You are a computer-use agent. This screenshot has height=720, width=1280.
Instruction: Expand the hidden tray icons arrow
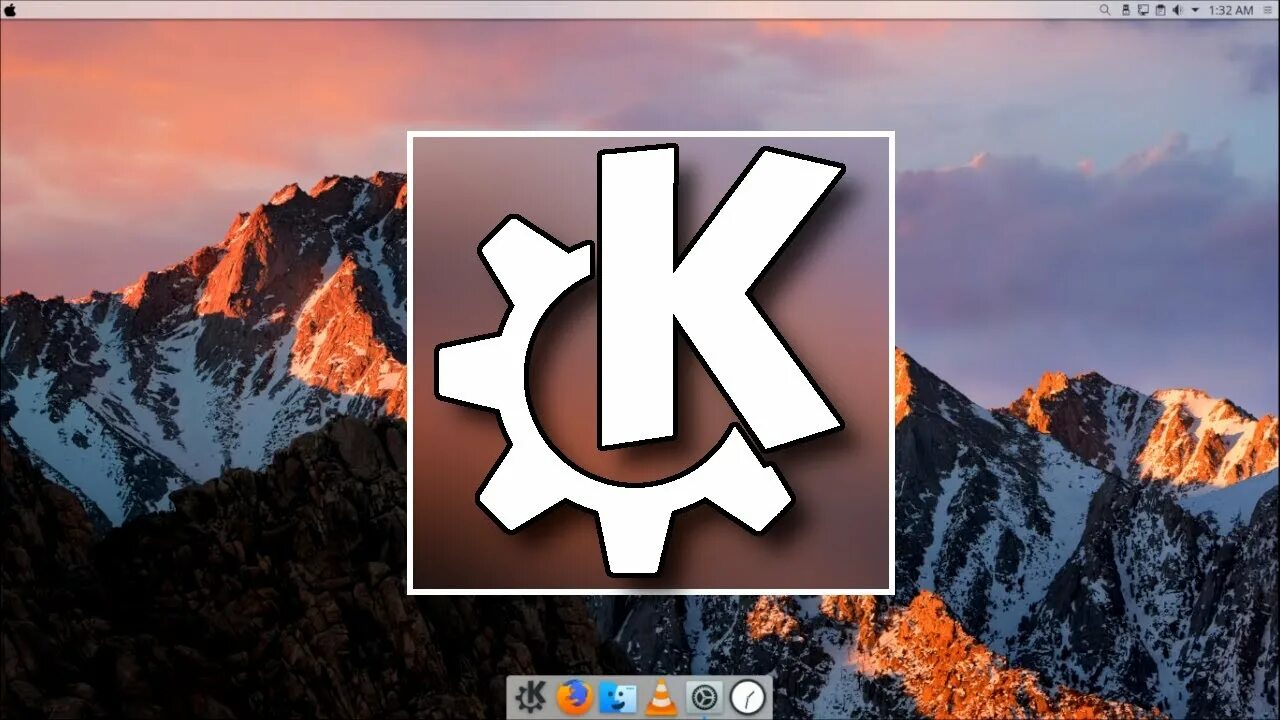pos(1195,10)
